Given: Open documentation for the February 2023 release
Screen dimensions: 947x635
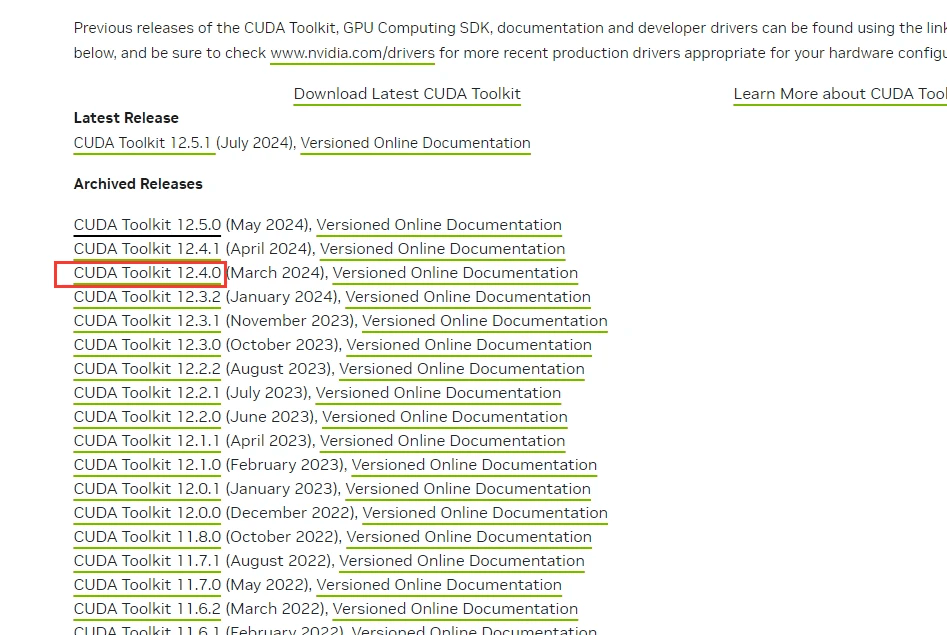Looking at the screenshot, I should point(474,465).
